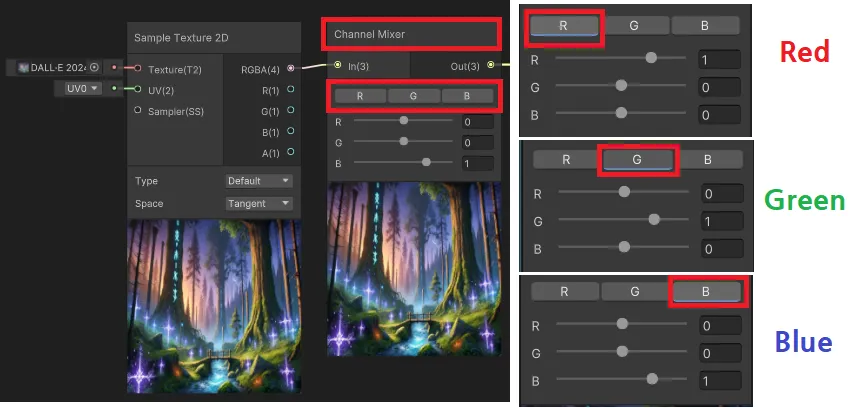Image resolution: width=856 pixels, height=408 pixels.
Task: Select the G tab in the Green panel
Action: point(637,160)
